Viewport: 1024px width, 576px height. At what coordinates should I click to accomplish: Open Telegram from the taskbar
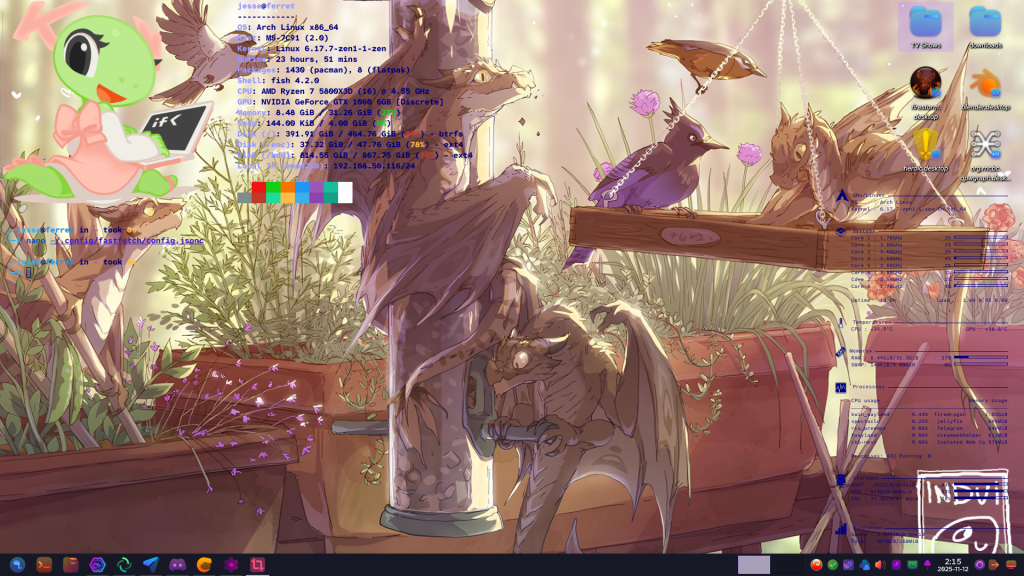coord(151,565)
